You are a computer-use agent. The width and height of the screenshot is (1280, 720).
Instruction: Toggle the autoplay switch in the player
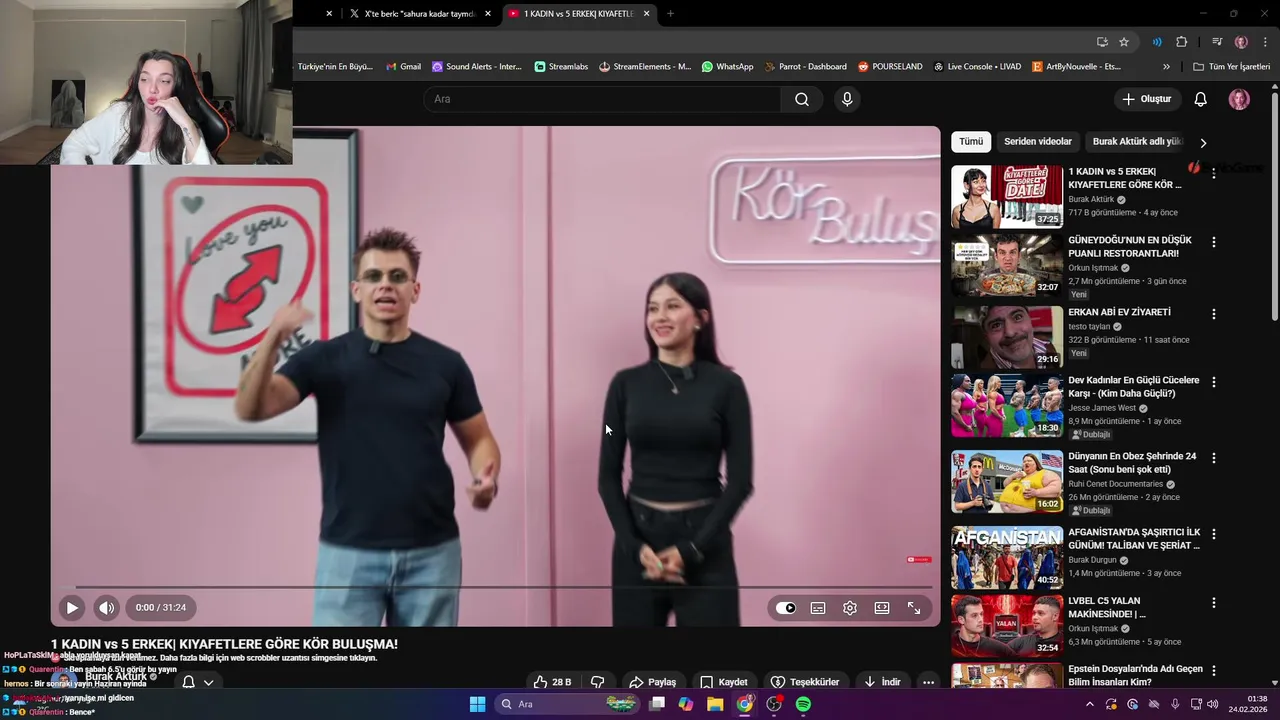(x=786, y=608)
